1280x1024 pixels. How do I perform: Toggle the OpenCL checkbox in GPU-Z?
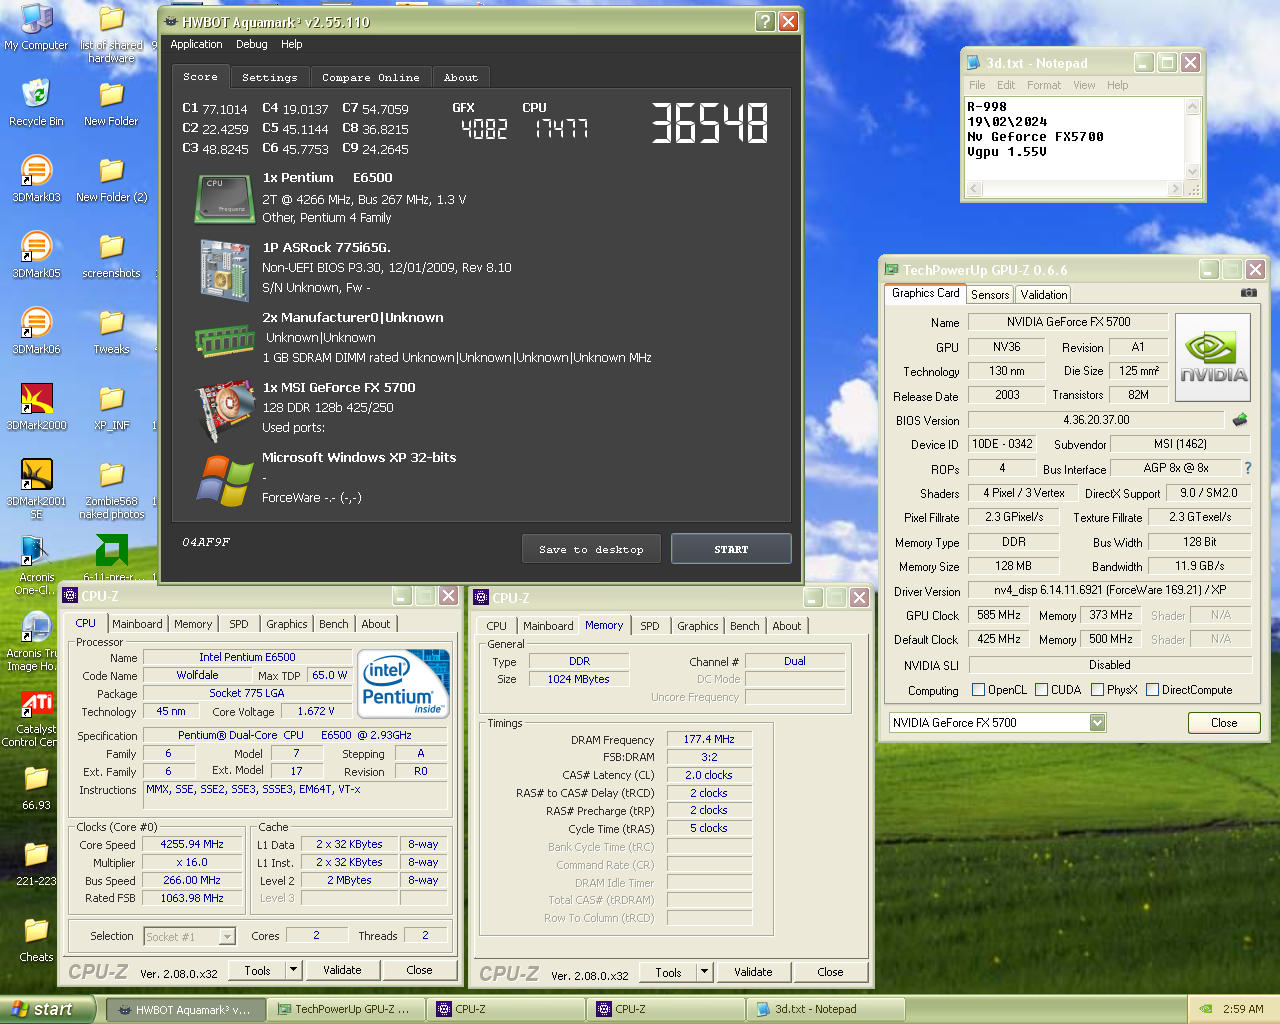click(979, 690)
